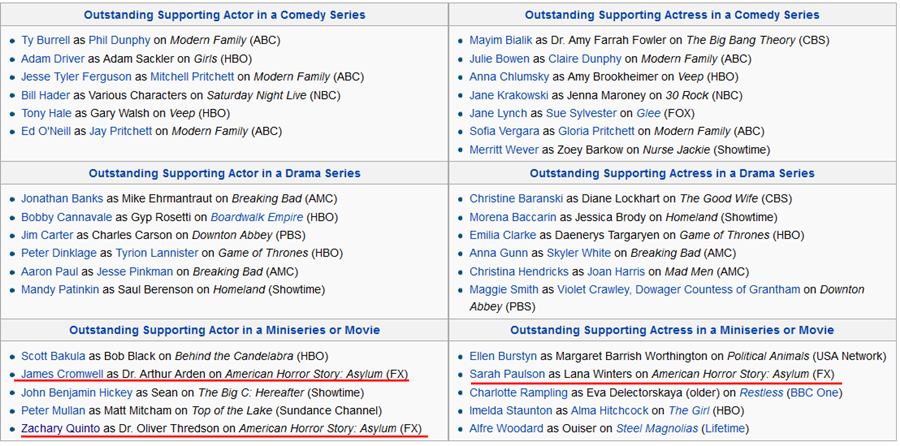900x446 pixels.
Task: Select the Outstanding Supporting Actor in a Comedy Series heading
Action: [x=224, y=15]
